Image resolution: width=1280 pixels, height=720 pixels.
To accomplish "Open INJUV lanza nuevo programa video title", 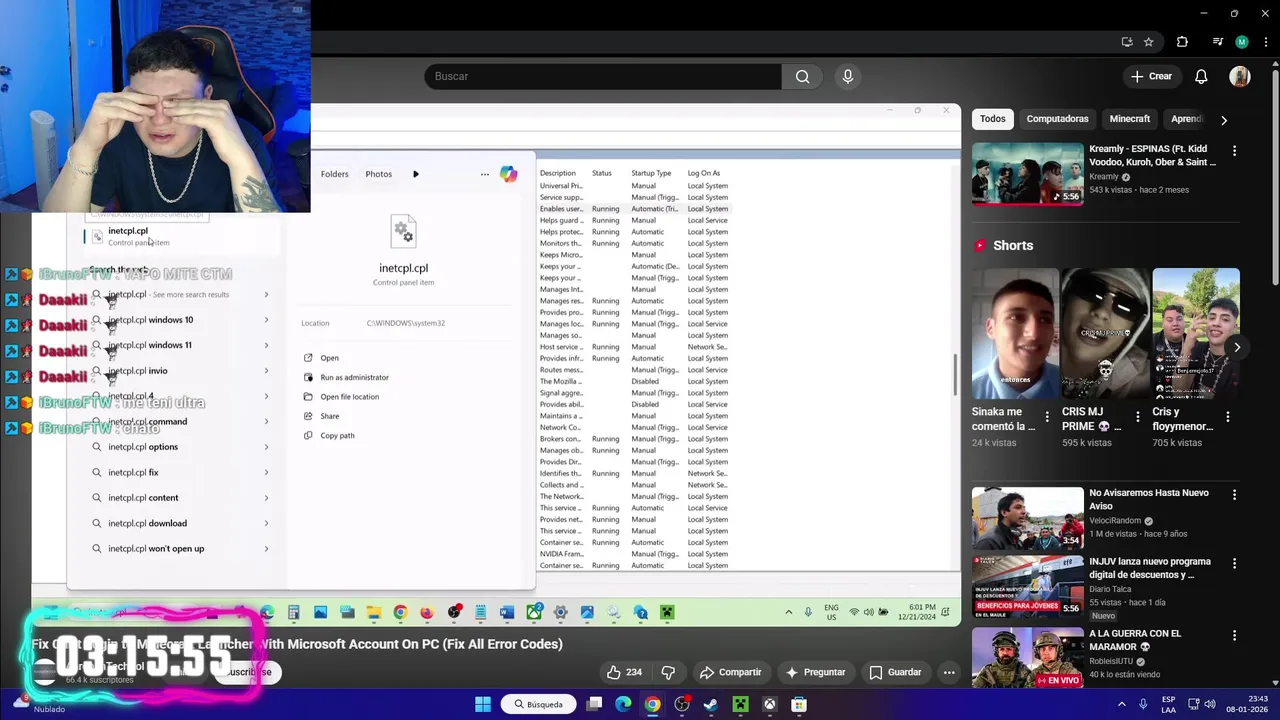I will click(x=1150, y=568).
